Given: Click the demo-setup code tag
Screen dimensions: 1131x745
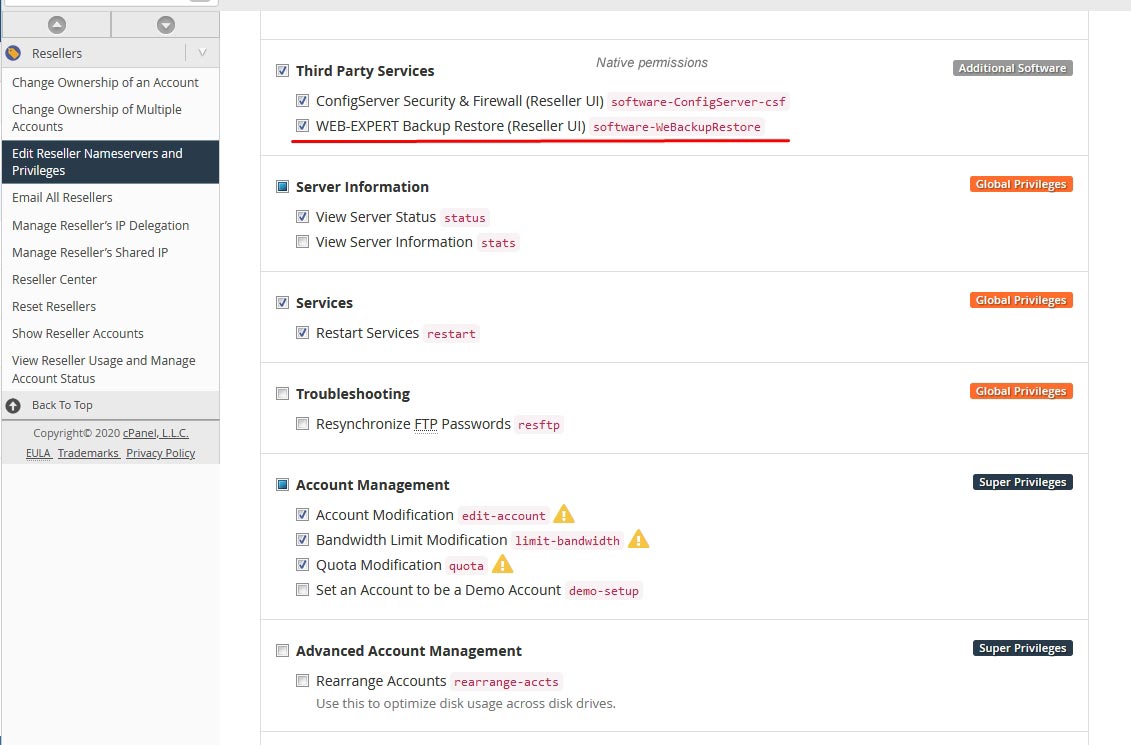Looking at the screenshot, I should (x=604, y=591).
